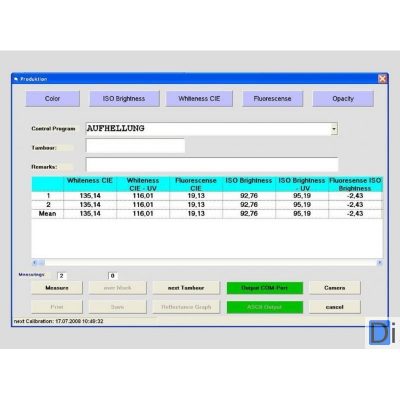This screenshot has height=400, width=400.
Task: Click the -2,43 value in the Mean row
Action: pos(355,214)
